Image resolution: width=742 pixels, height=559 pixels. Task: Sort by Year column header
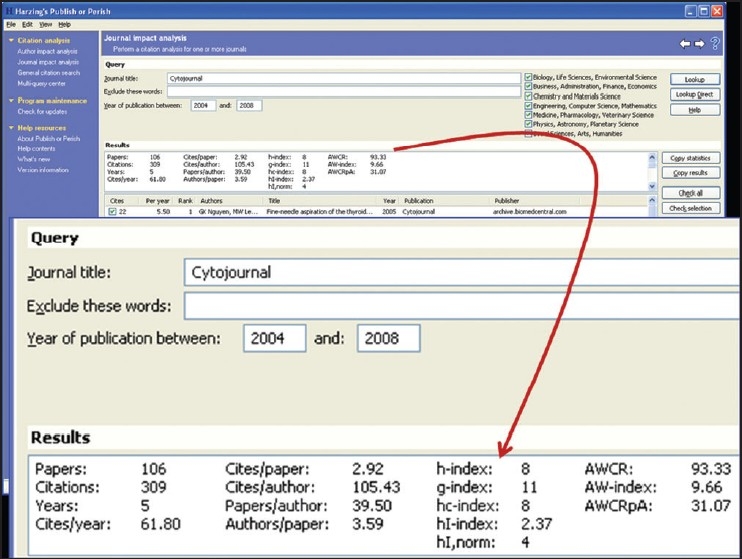coord(389,201)
